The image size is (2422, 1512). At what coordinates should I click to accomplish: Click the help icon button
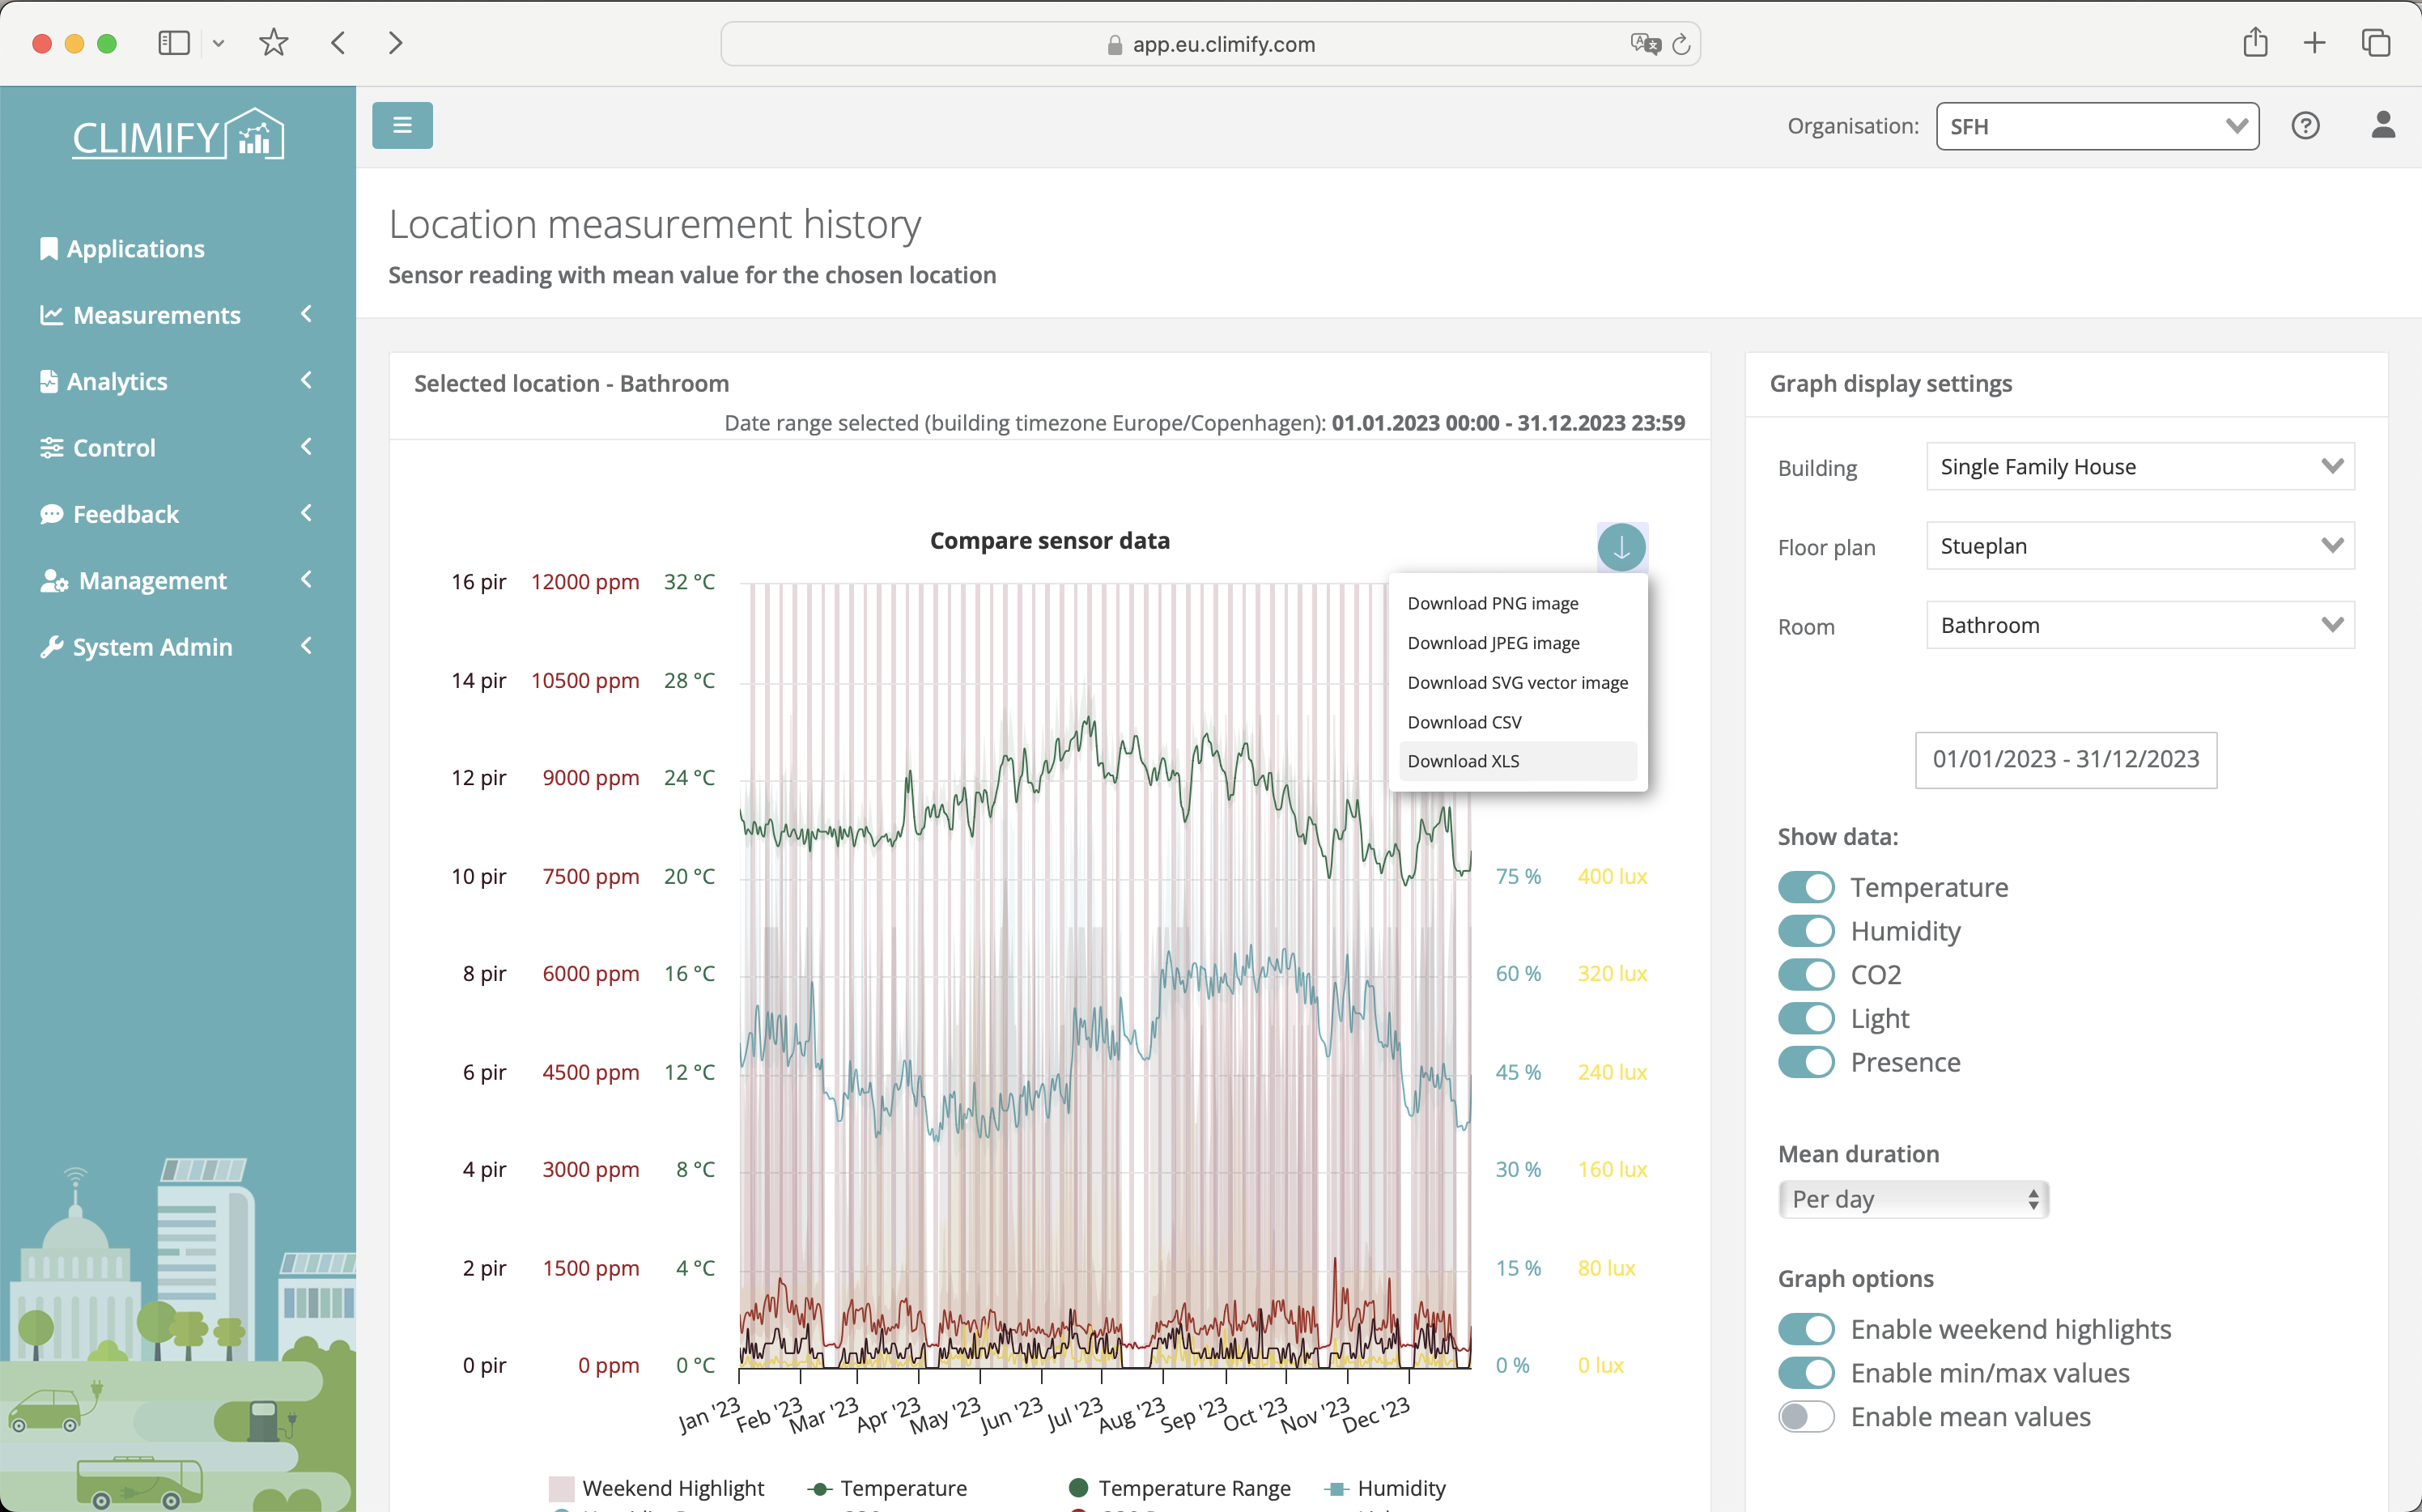(2305, 125)
